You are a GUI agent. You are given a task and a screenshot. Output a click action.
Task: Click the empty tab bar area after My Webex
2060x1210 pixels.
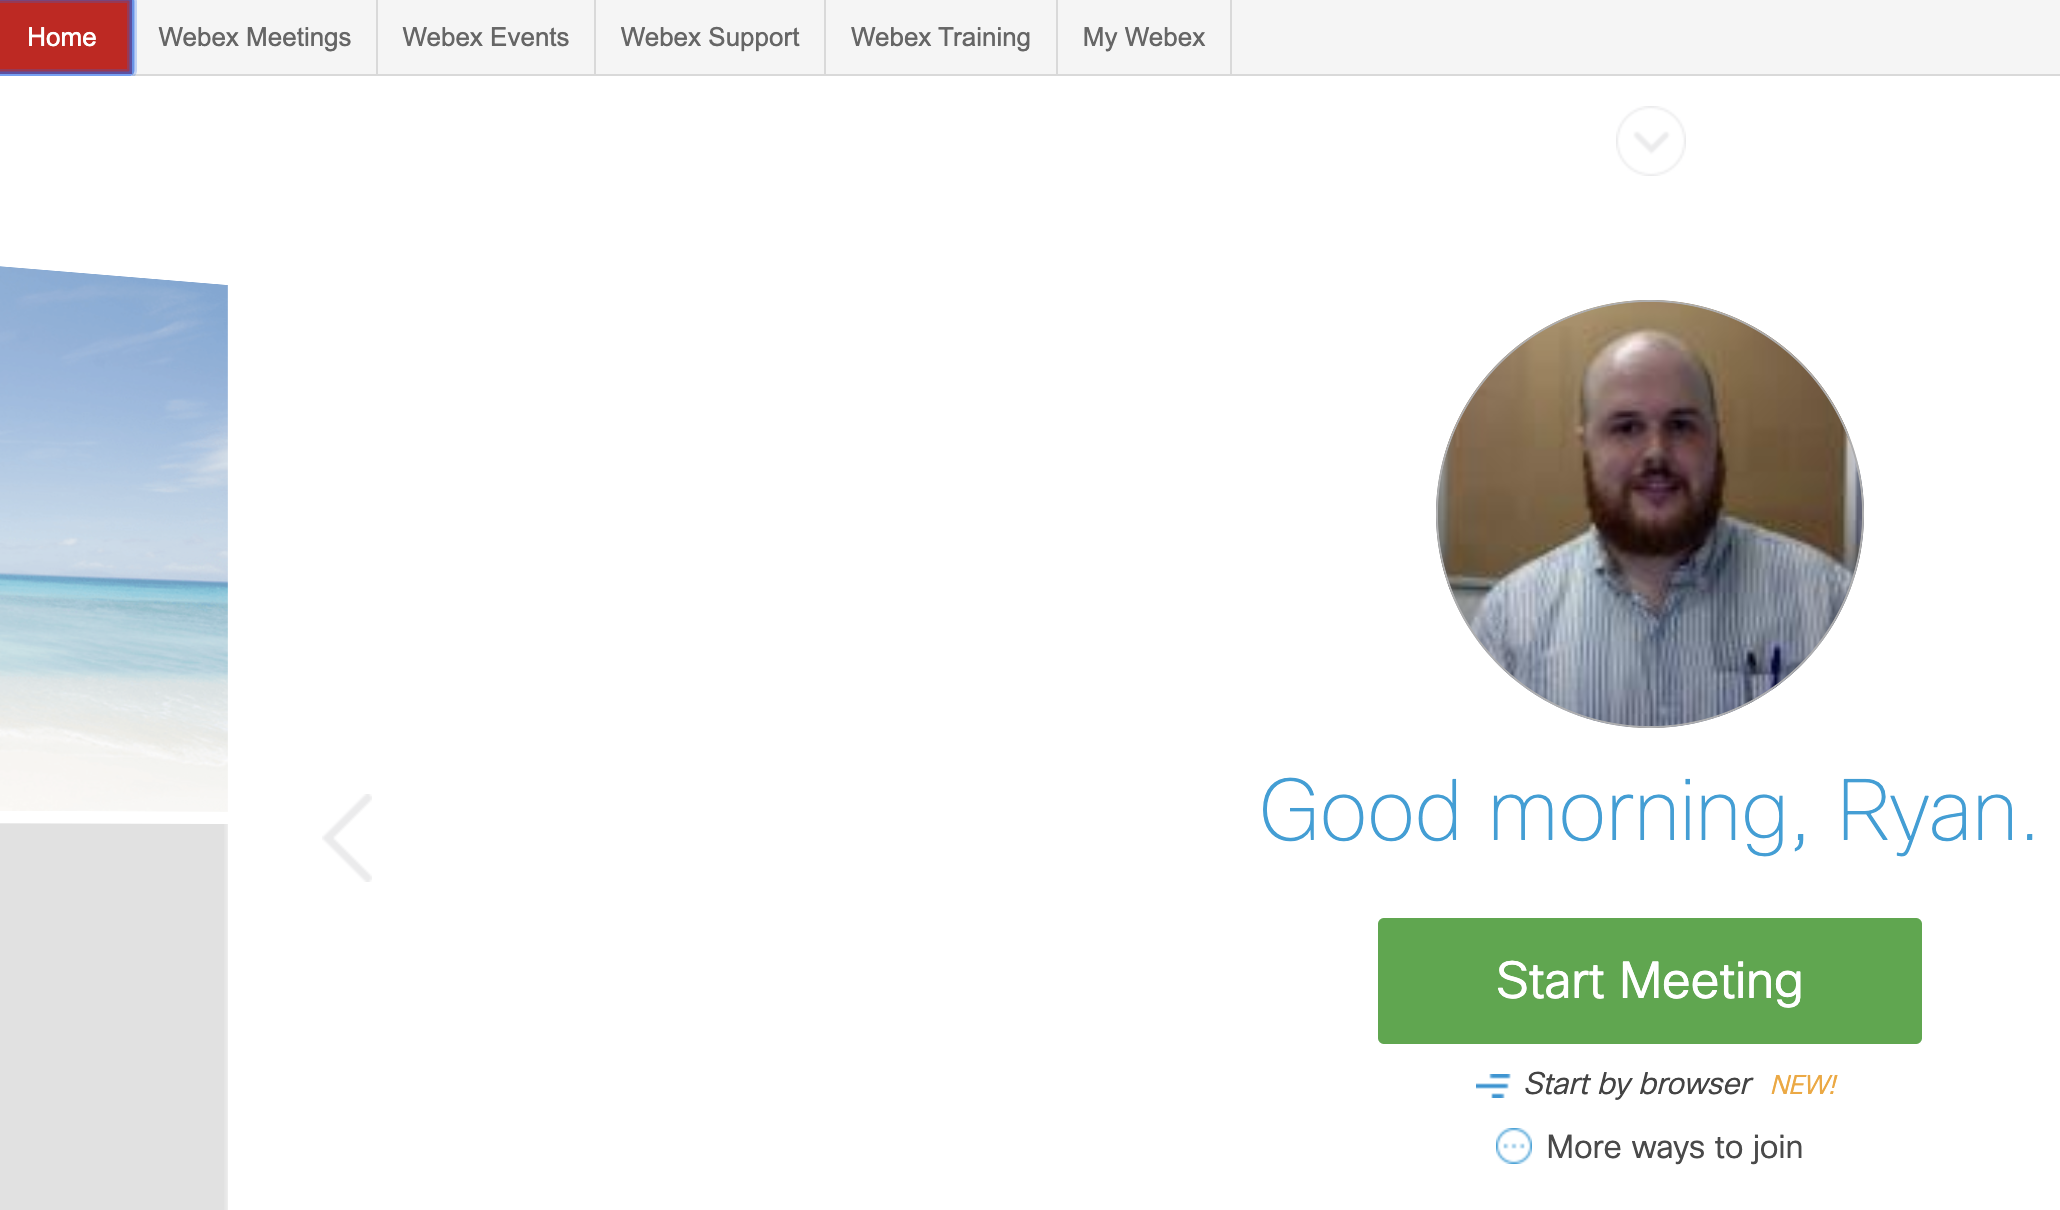tap(1645, 37)
